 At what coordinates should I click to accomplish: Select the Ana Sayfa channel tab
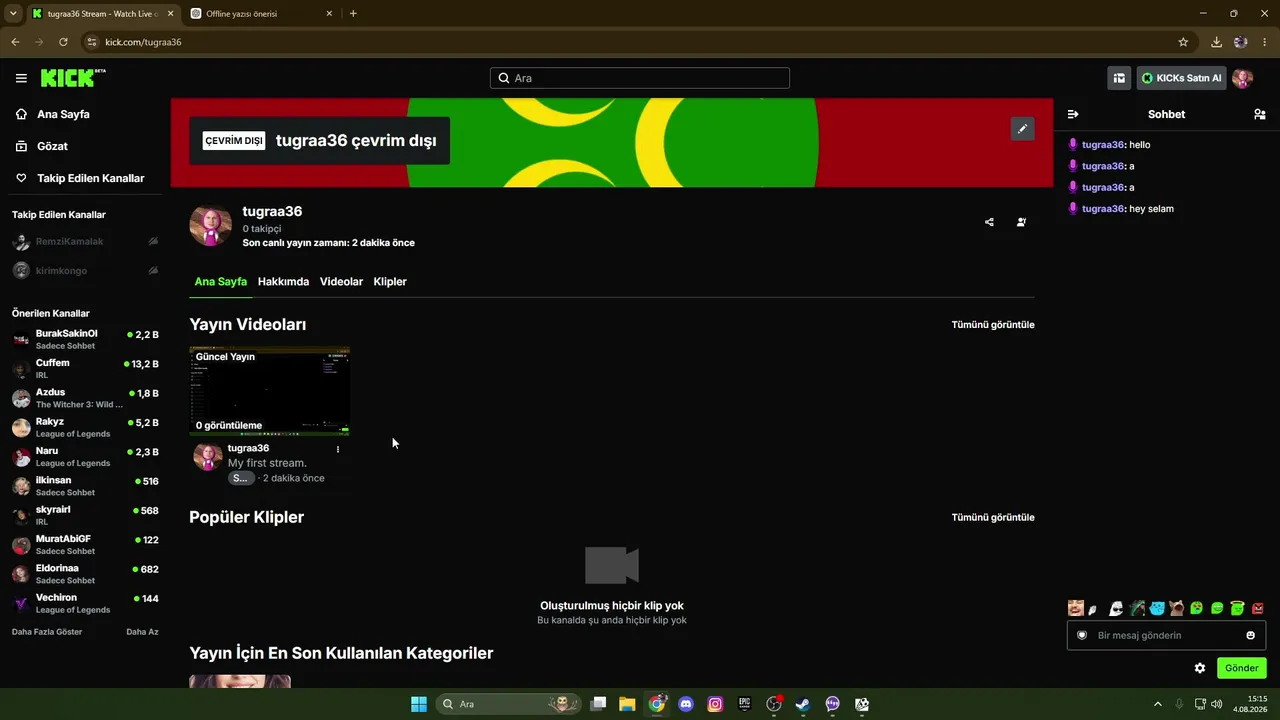221,282
